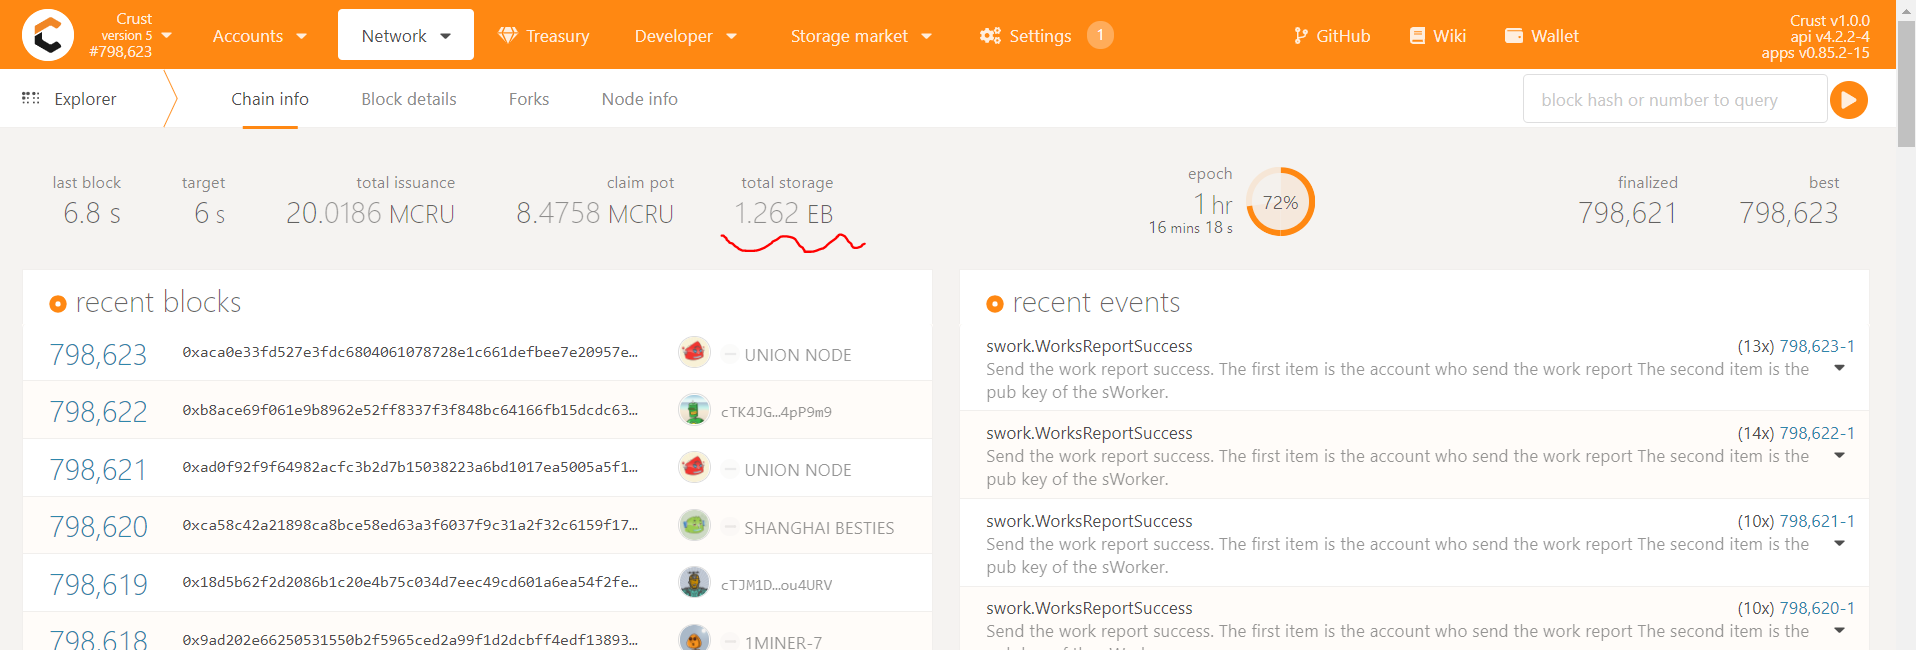Image resolution: width=1916 pixels, height=650 pixels.
Task: Expand the Network menu
Action: [x=406, y=35]
